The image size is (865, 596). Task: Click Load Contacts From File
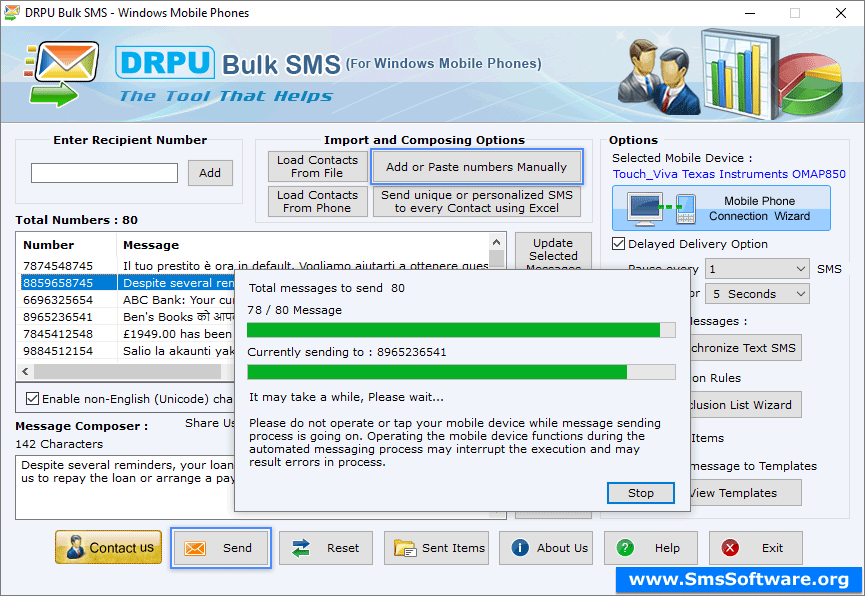(317, 166)
